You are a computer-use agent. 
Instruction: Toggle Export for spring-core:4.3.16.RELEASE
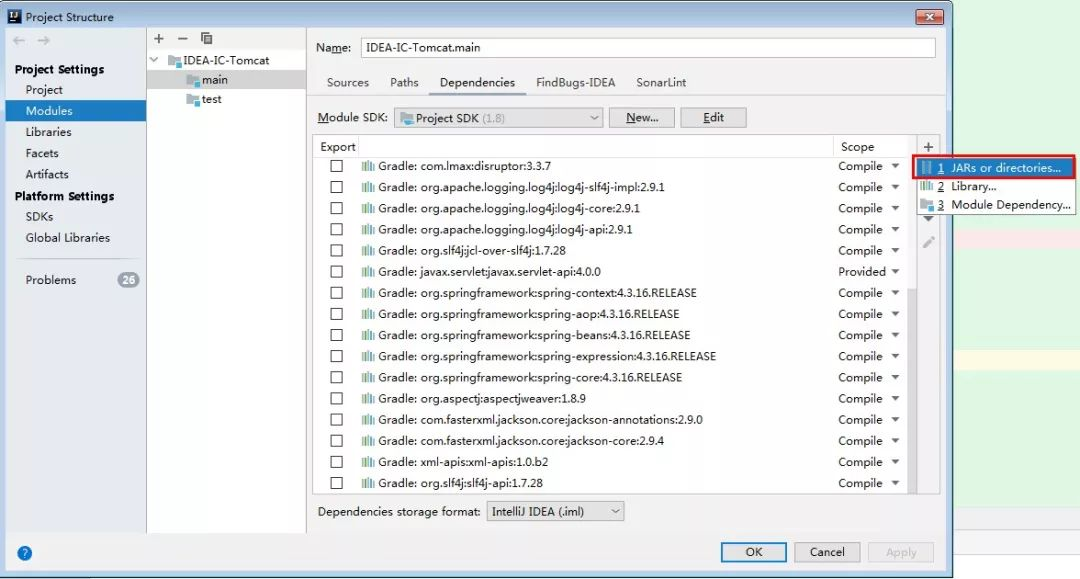tap(336, 377)
